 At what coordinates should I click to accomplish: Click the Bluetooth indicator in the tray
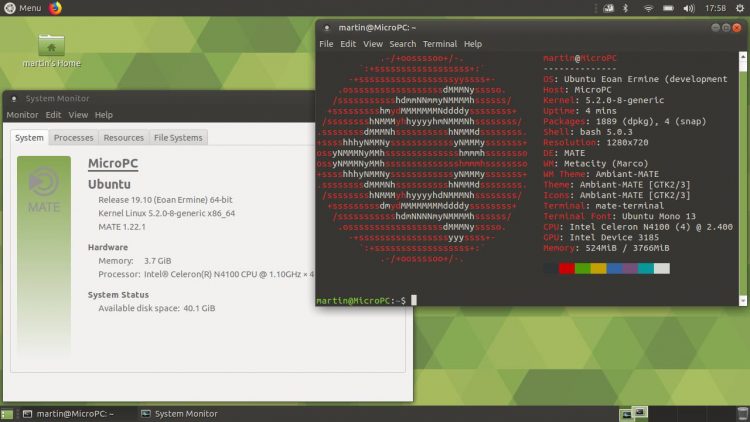[625, 8]
